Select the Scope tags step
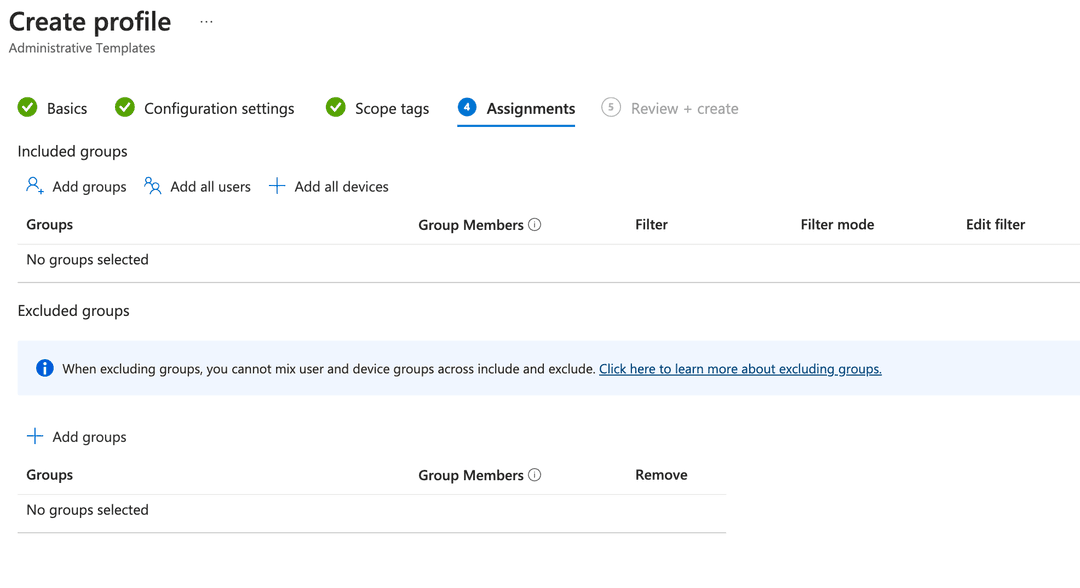Screen dimensions: 1080x588 click(393, 108)
